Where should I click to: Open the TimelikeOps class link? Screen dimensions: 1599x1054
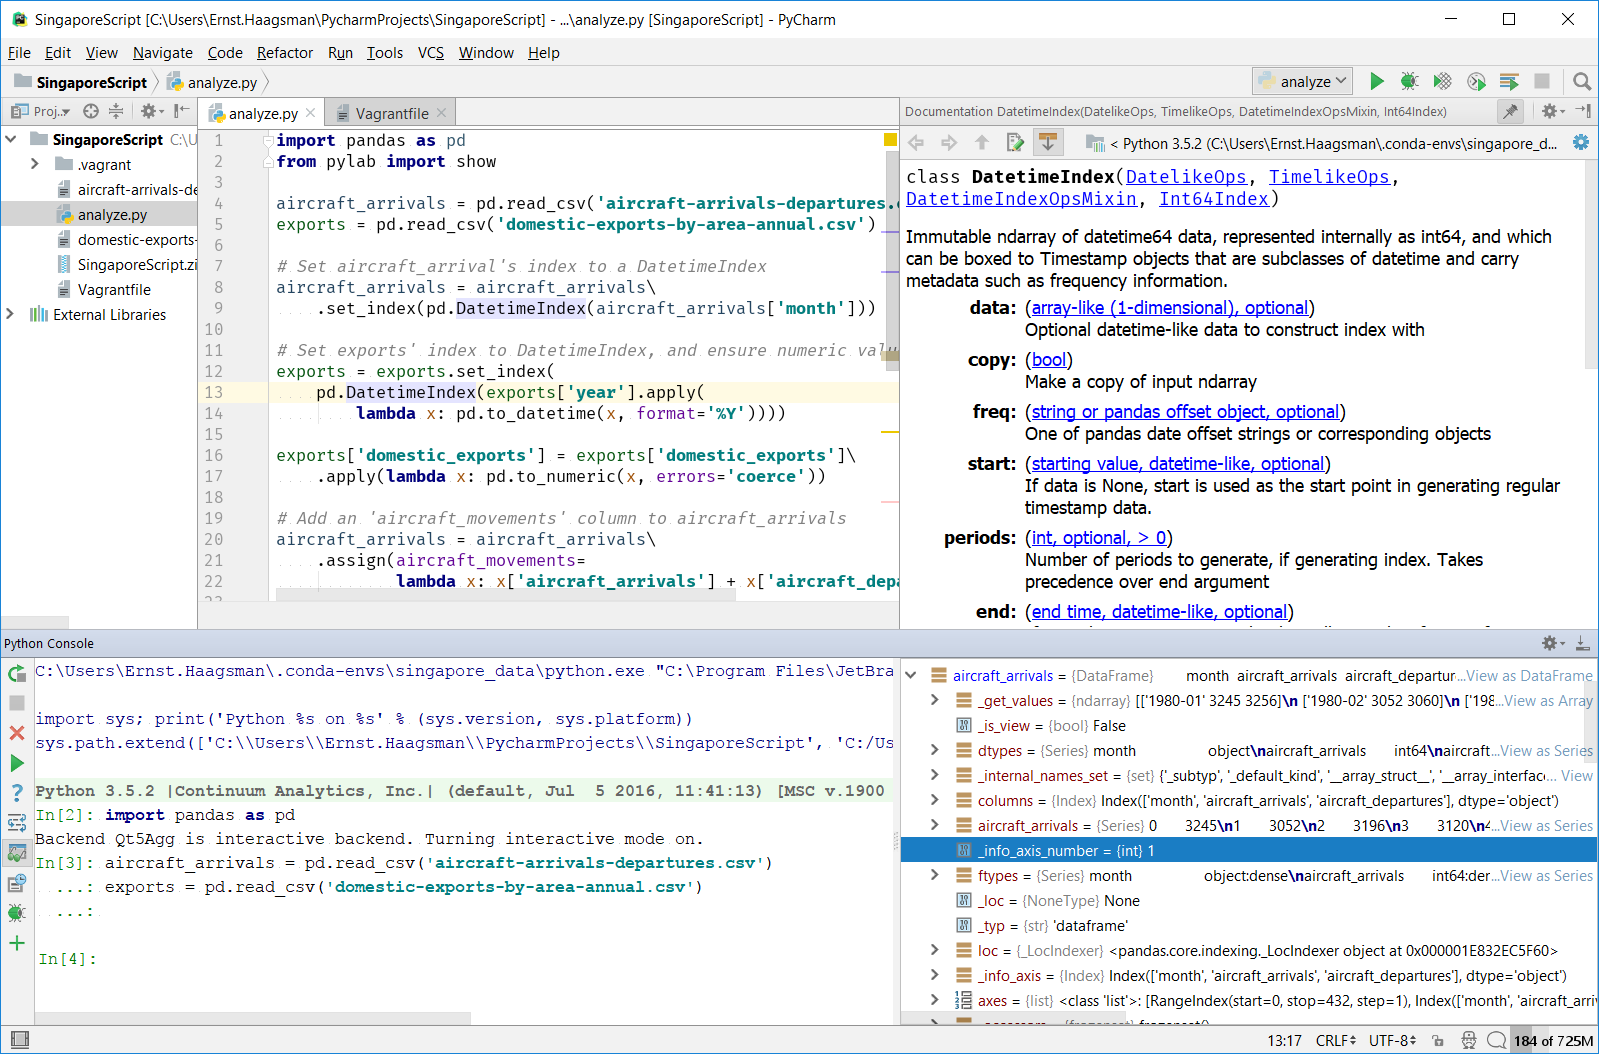pyautogui.click(x=1329, y=177)
